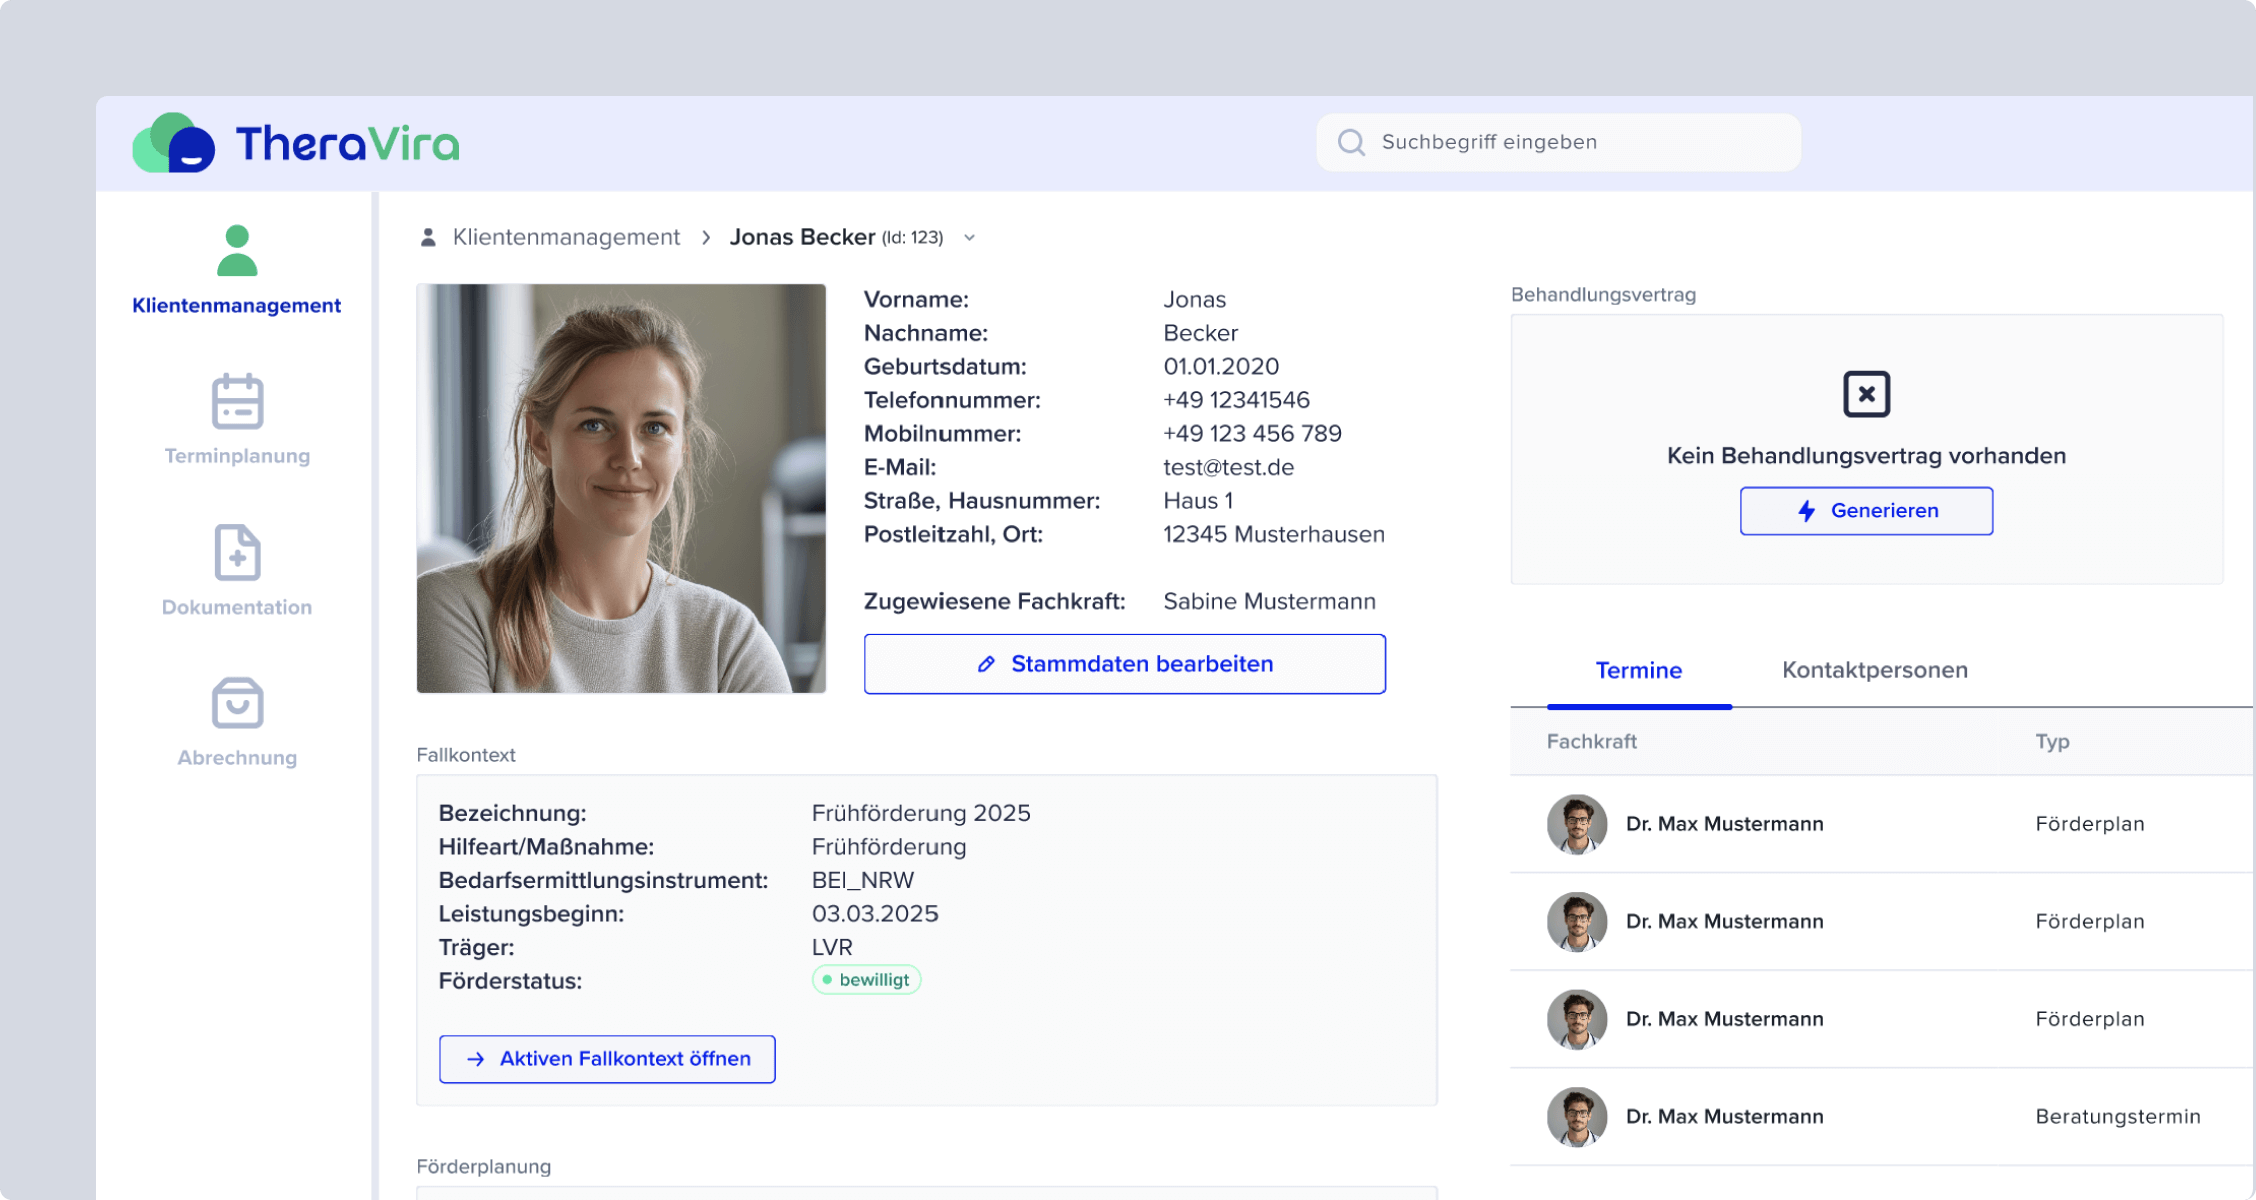Click Dr. Max Mustermann's avatar in first row
This screenshot has width=2256, height=1200.
coord(1577,823)
